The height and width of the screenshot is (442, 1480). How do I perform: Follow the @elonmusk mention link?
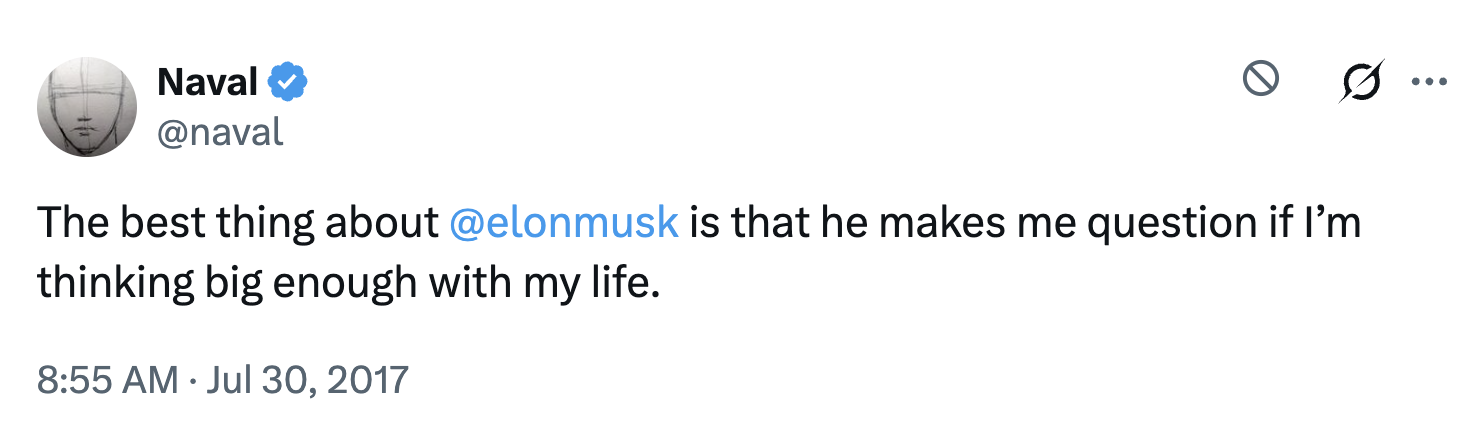564,222
